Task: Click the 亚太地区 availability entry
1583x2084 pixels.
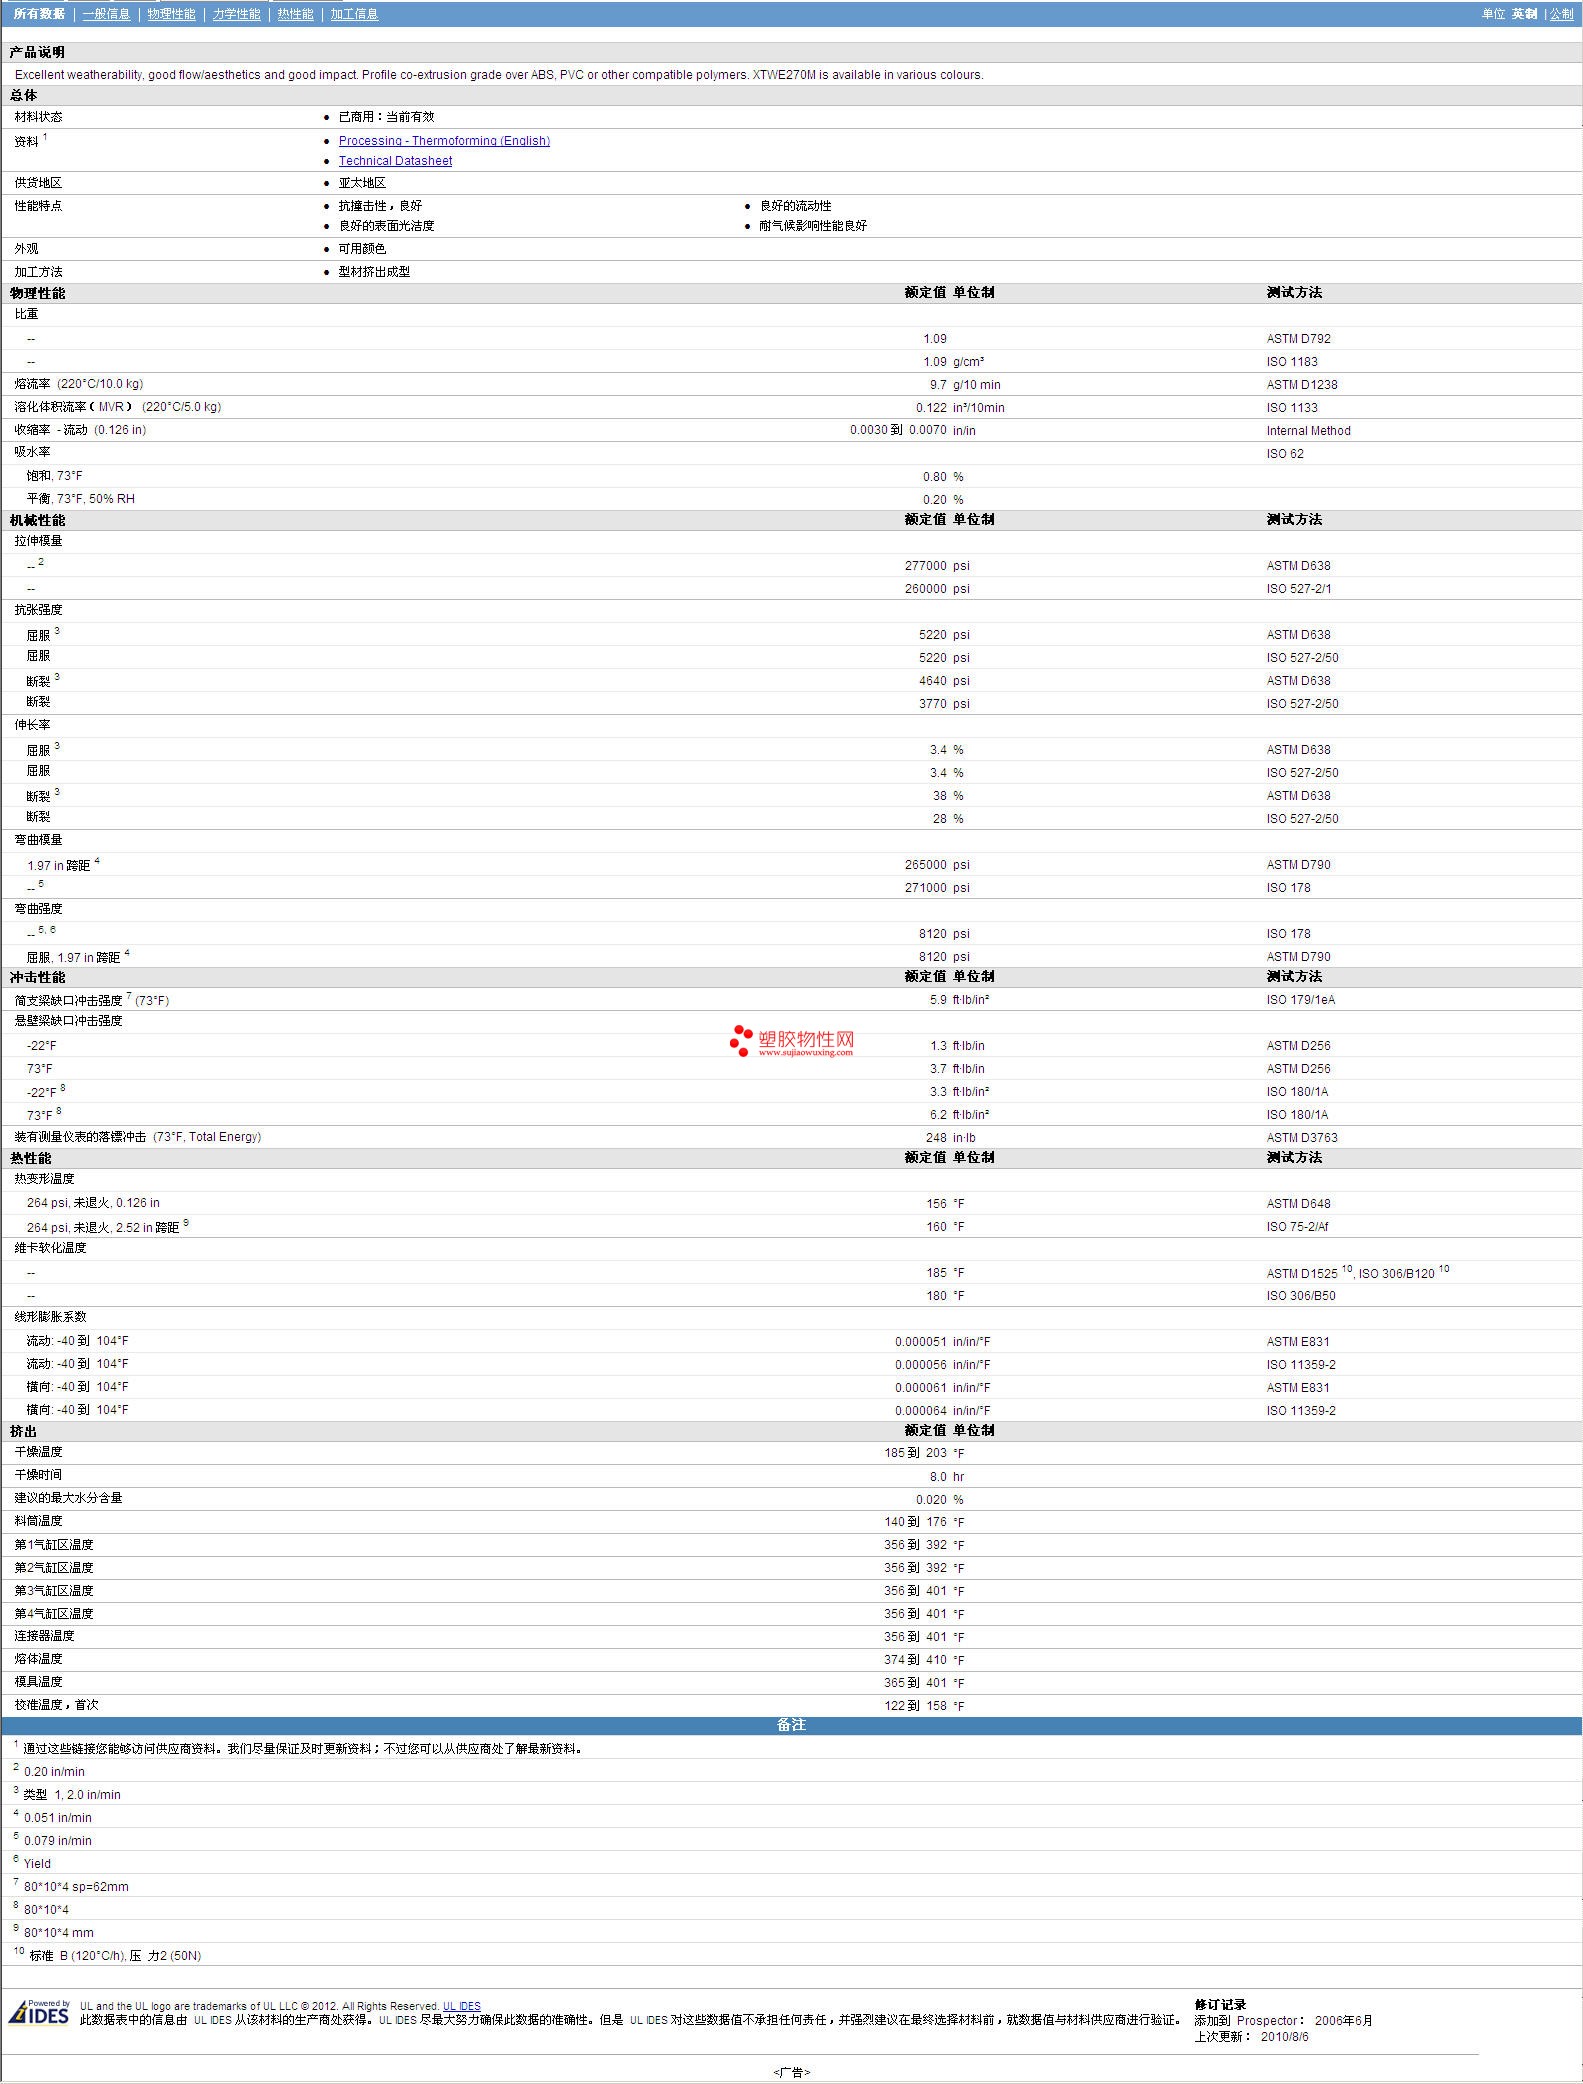Action: (x=362, y=183)
